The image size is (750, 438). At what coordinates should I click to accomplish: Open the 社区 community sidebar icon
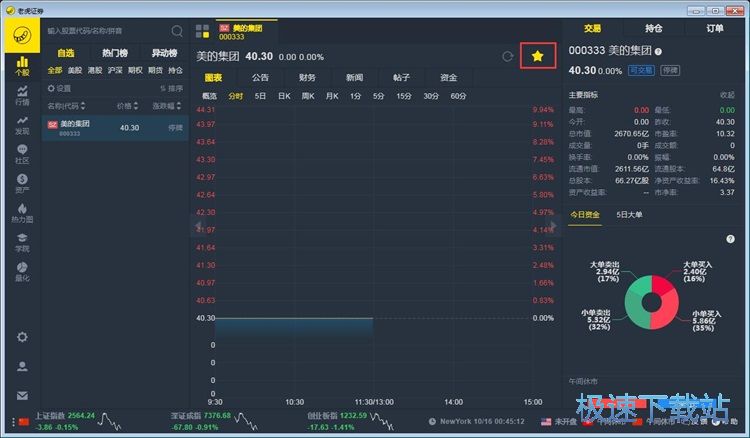tap(22, 154)
